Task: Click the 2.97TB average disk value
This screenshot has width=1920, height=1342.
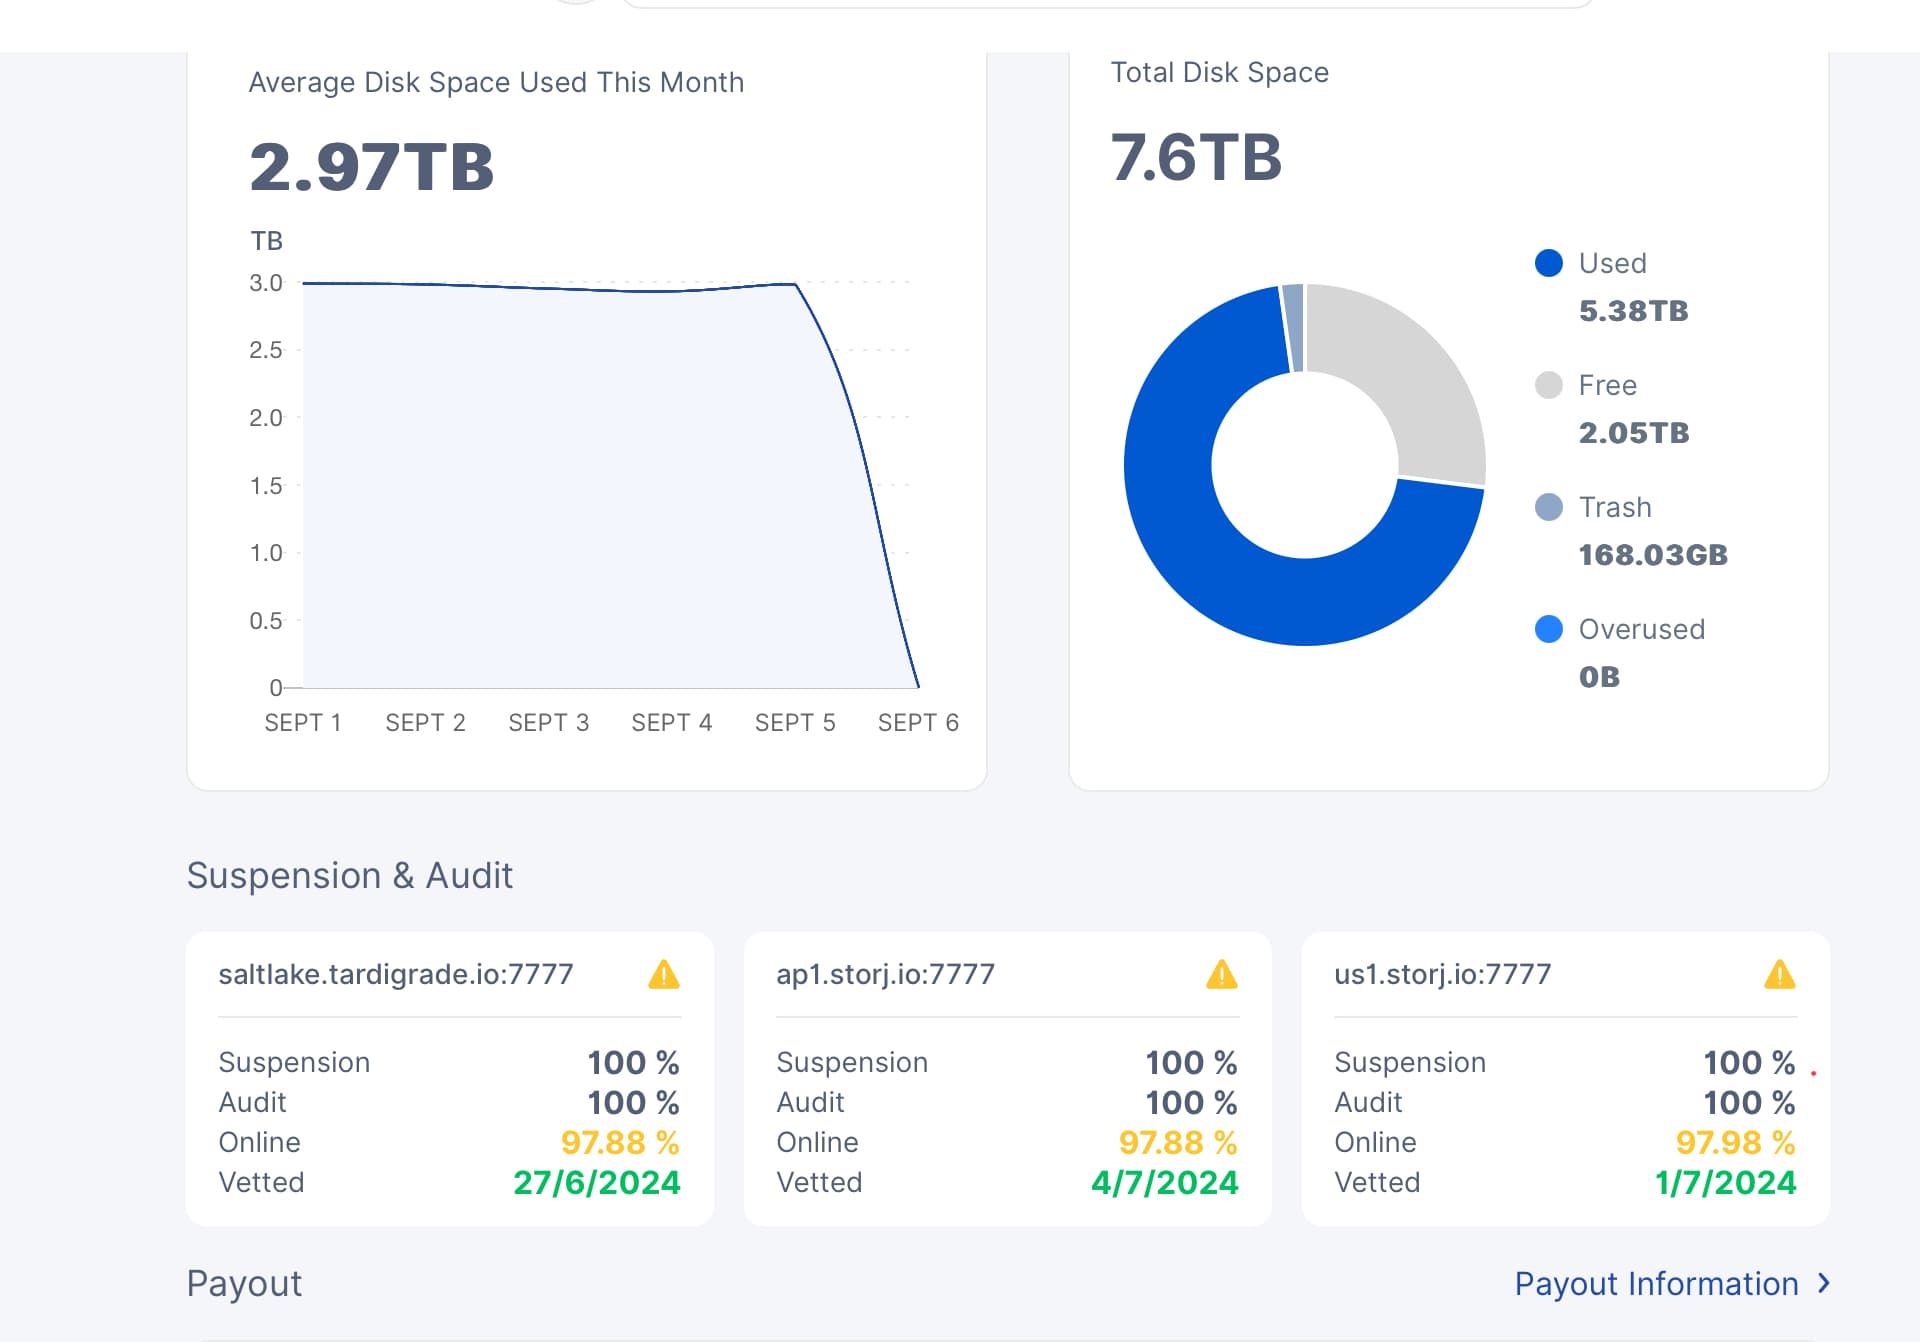Action: [x=371, y=166]
